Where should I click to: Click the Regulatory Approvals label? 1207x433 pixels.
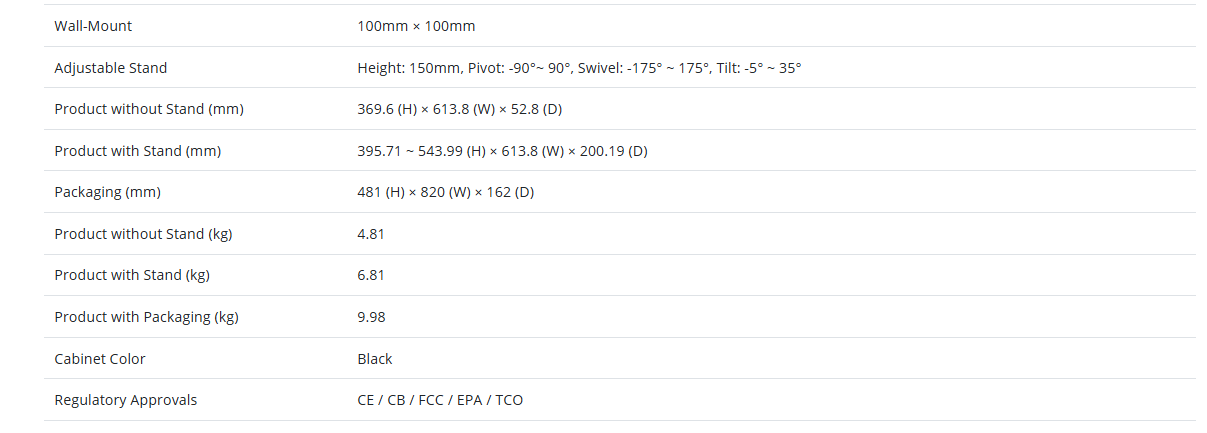[x=126, y=400]
